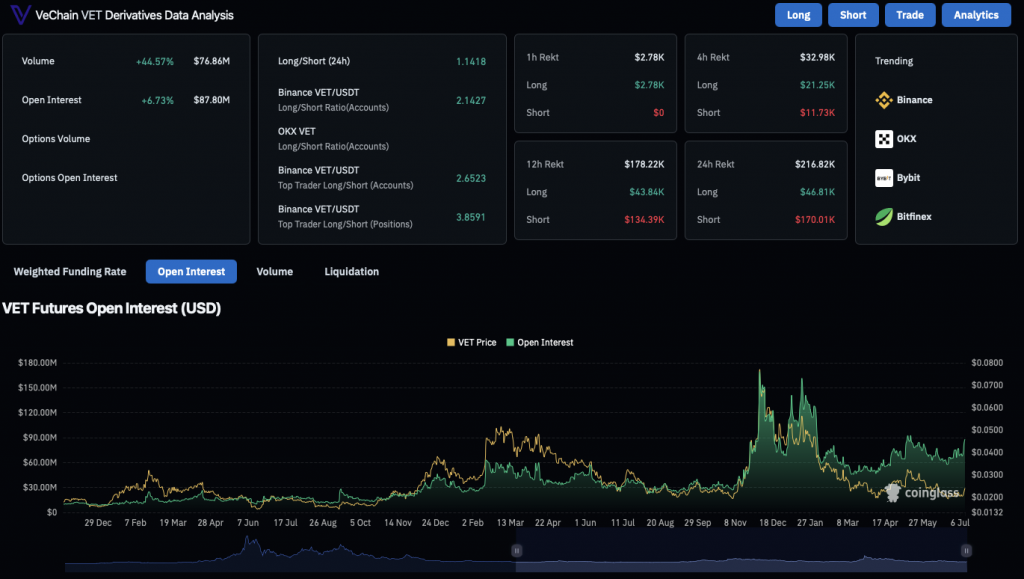The image size is (1024, 579).
Task: Click the Binance exchange icon
Action: [x=884, y=100]
